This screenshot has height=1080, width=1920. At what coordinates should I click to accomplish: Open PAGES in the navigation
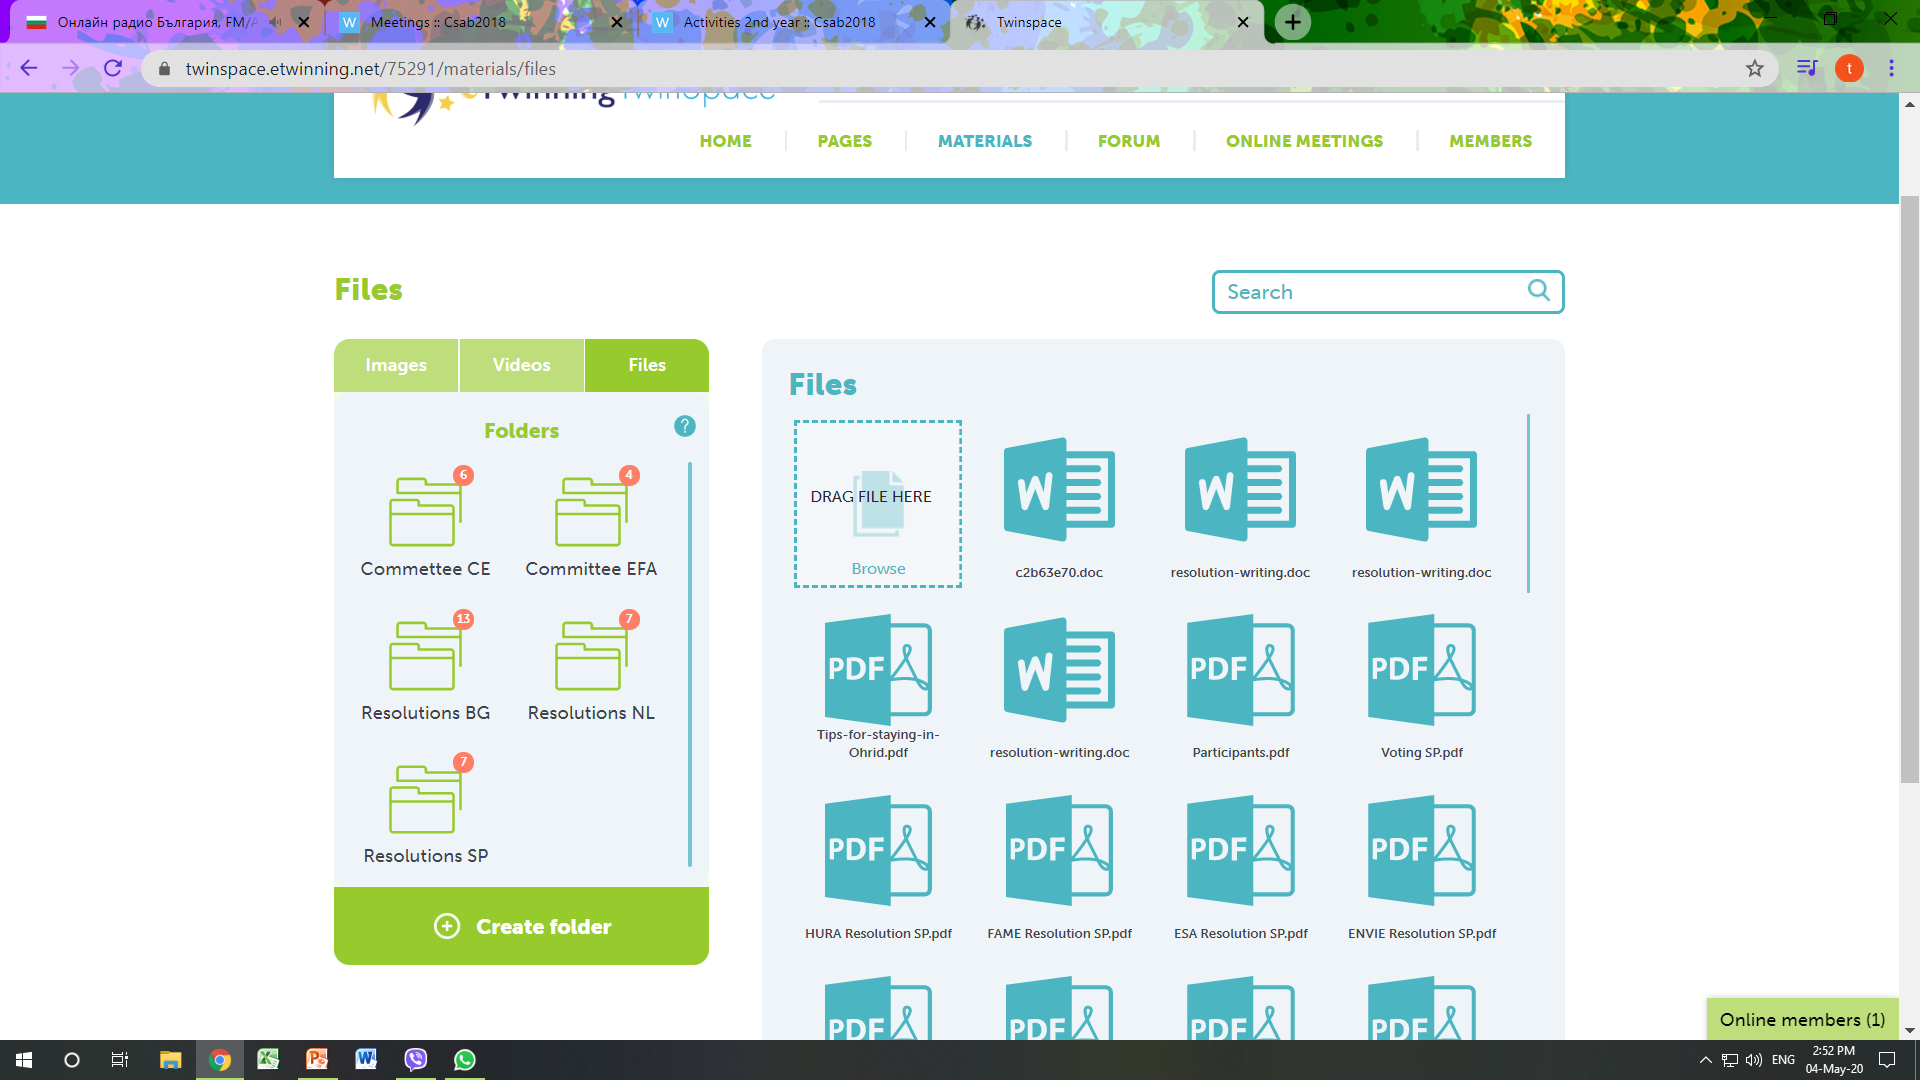click(845, 141)
